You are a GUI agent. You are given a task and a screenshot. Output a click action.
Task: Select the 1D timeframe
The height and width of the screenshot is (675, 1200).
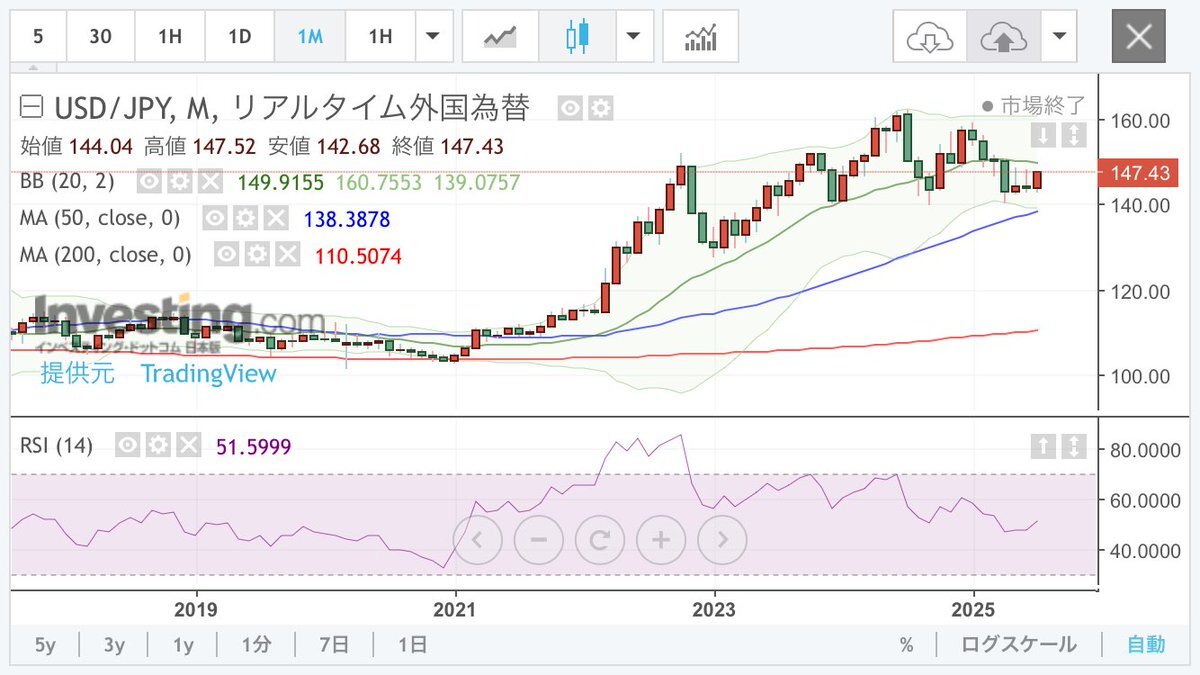pos(240,37)
